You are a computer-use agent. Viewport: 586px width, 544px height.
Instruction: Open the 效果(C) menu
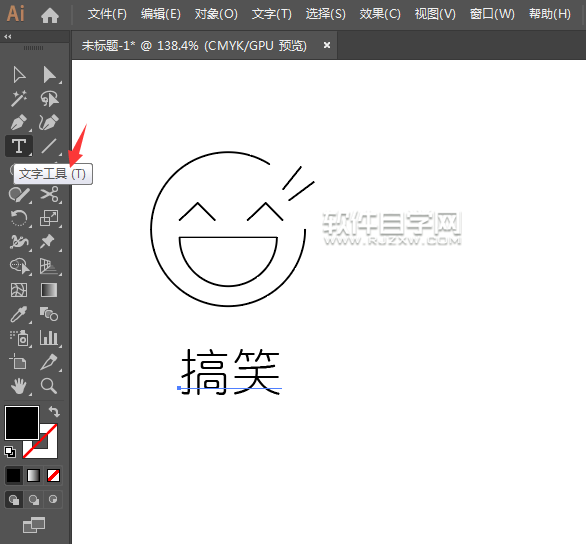(380, 14)
